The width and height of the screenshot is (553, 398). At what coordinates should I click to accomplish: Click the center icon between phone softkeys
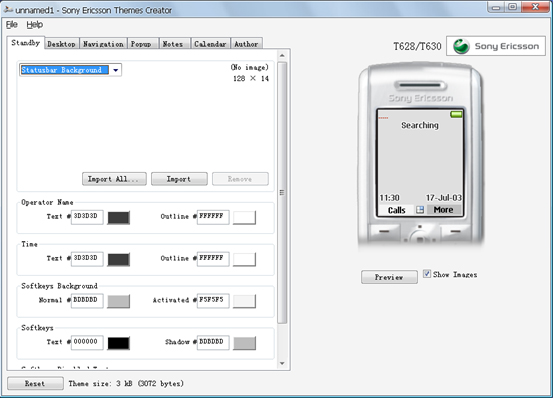pyautogui.click(x=420, y=210)
